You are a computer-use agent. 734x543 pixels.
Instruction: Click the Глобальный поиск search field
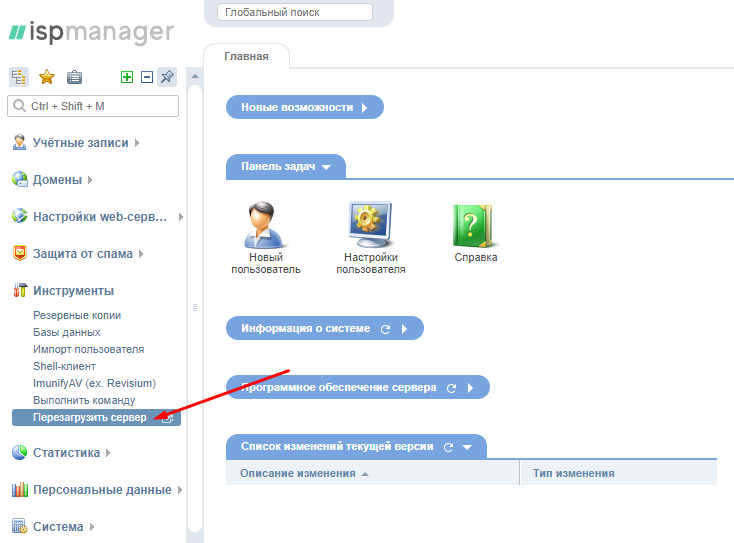pos(294,12)
